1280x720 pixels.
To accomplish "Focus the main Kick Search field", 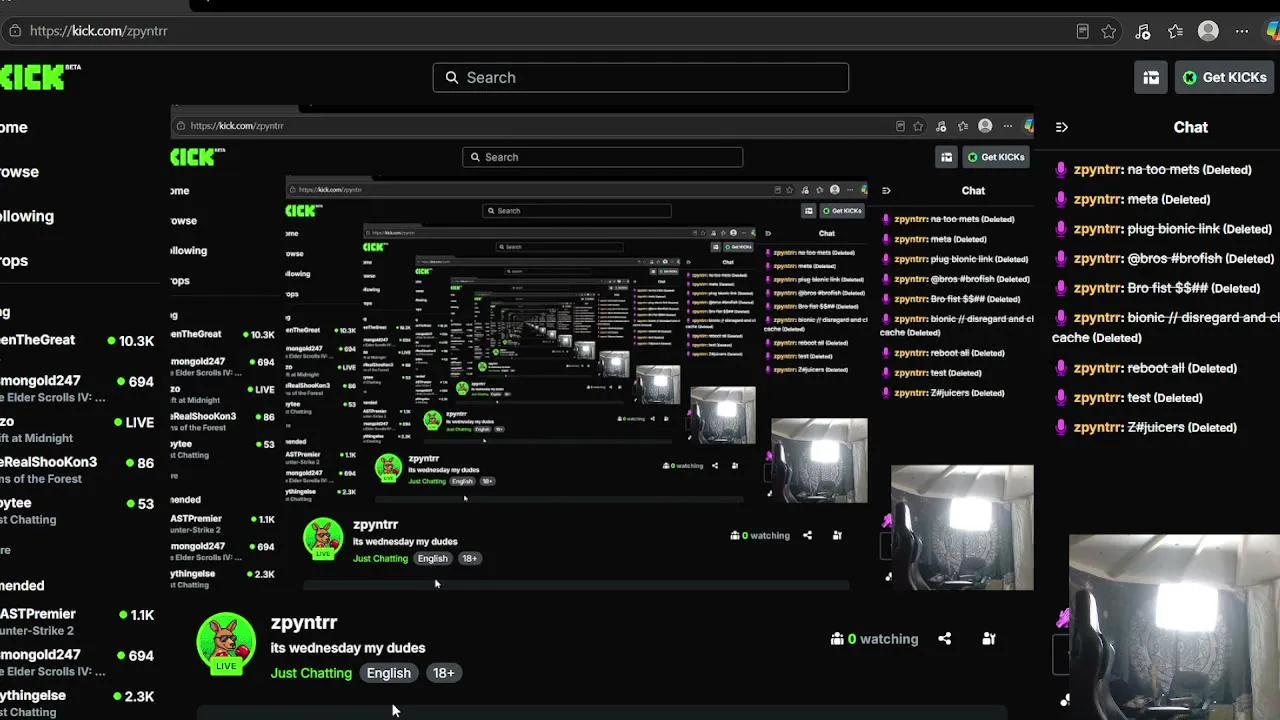I will click(x=640, y=77).
